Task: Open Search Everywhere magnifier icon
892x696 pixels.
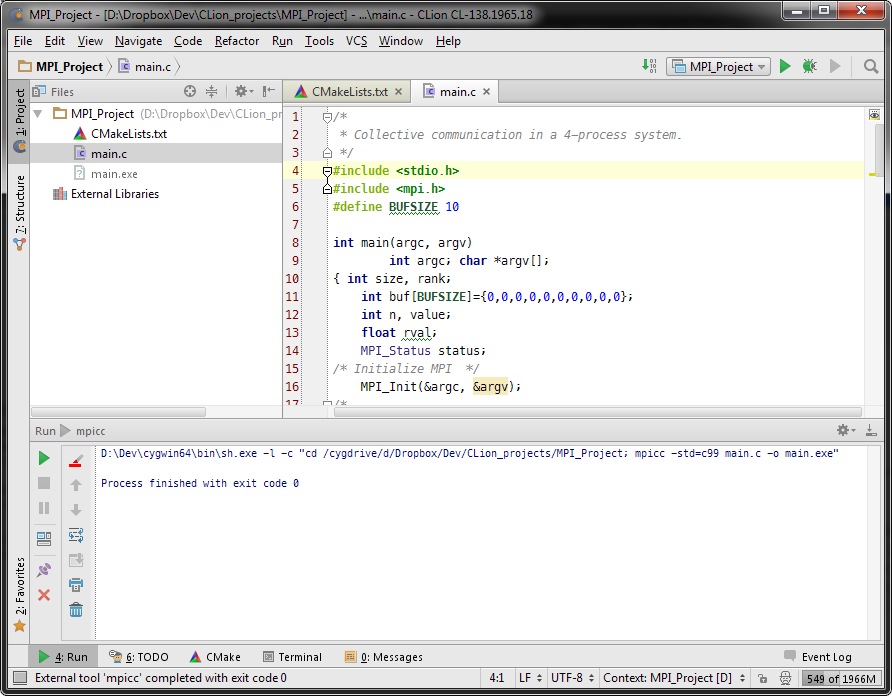Action: click(870, 67)
